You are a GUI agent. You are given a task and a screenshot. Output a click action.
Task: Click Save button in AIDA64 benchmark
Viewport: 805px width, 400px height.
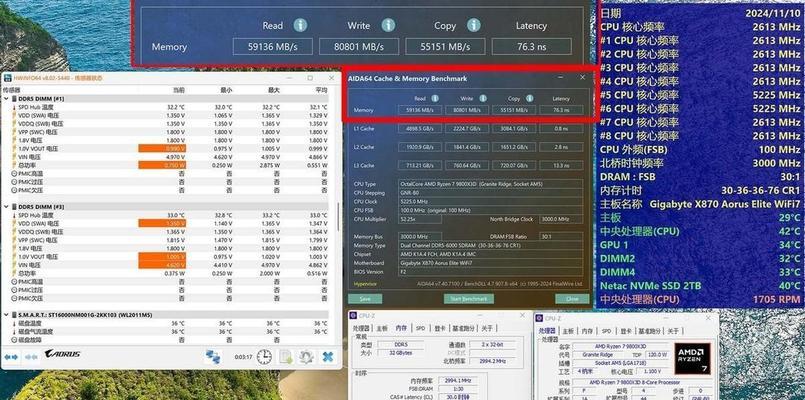(365, 299)
